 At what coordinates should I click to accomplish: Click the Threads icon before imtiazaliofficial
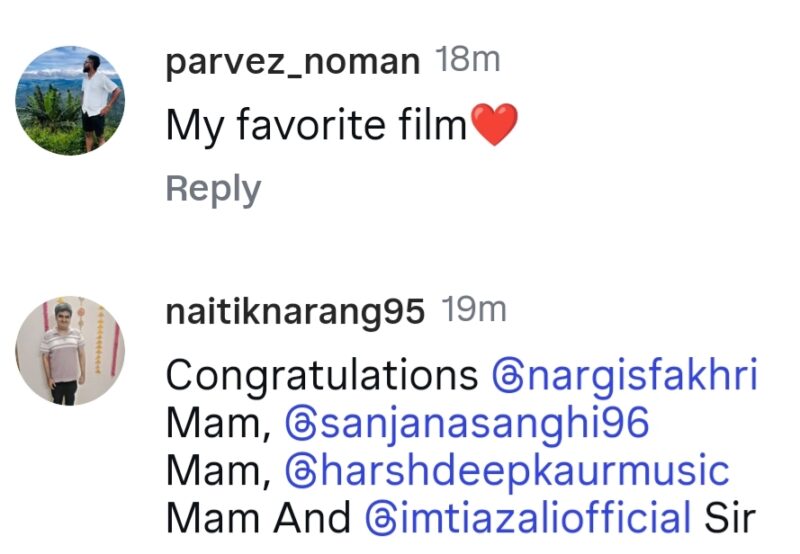tap(379, 518)
